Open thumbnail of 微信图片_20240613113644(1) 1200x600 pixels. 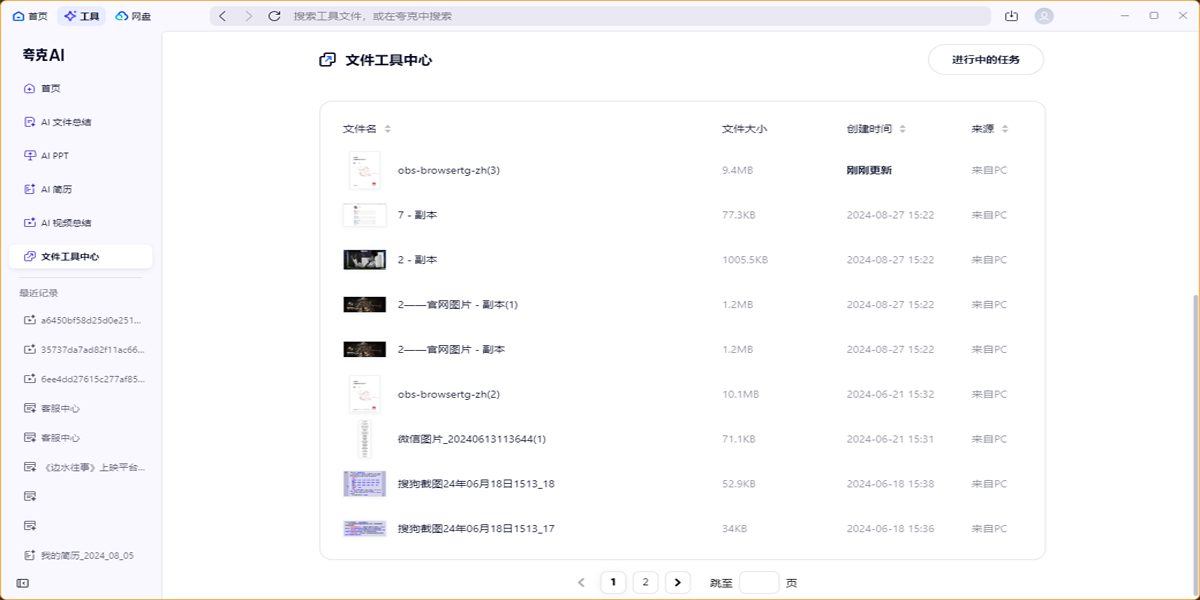click(x=364, y=439)
